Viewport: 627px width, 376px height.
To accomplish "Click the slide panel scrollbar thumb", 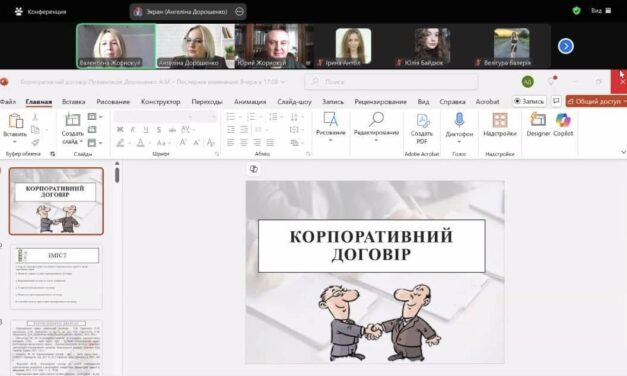I will click(x=117, y=175).
